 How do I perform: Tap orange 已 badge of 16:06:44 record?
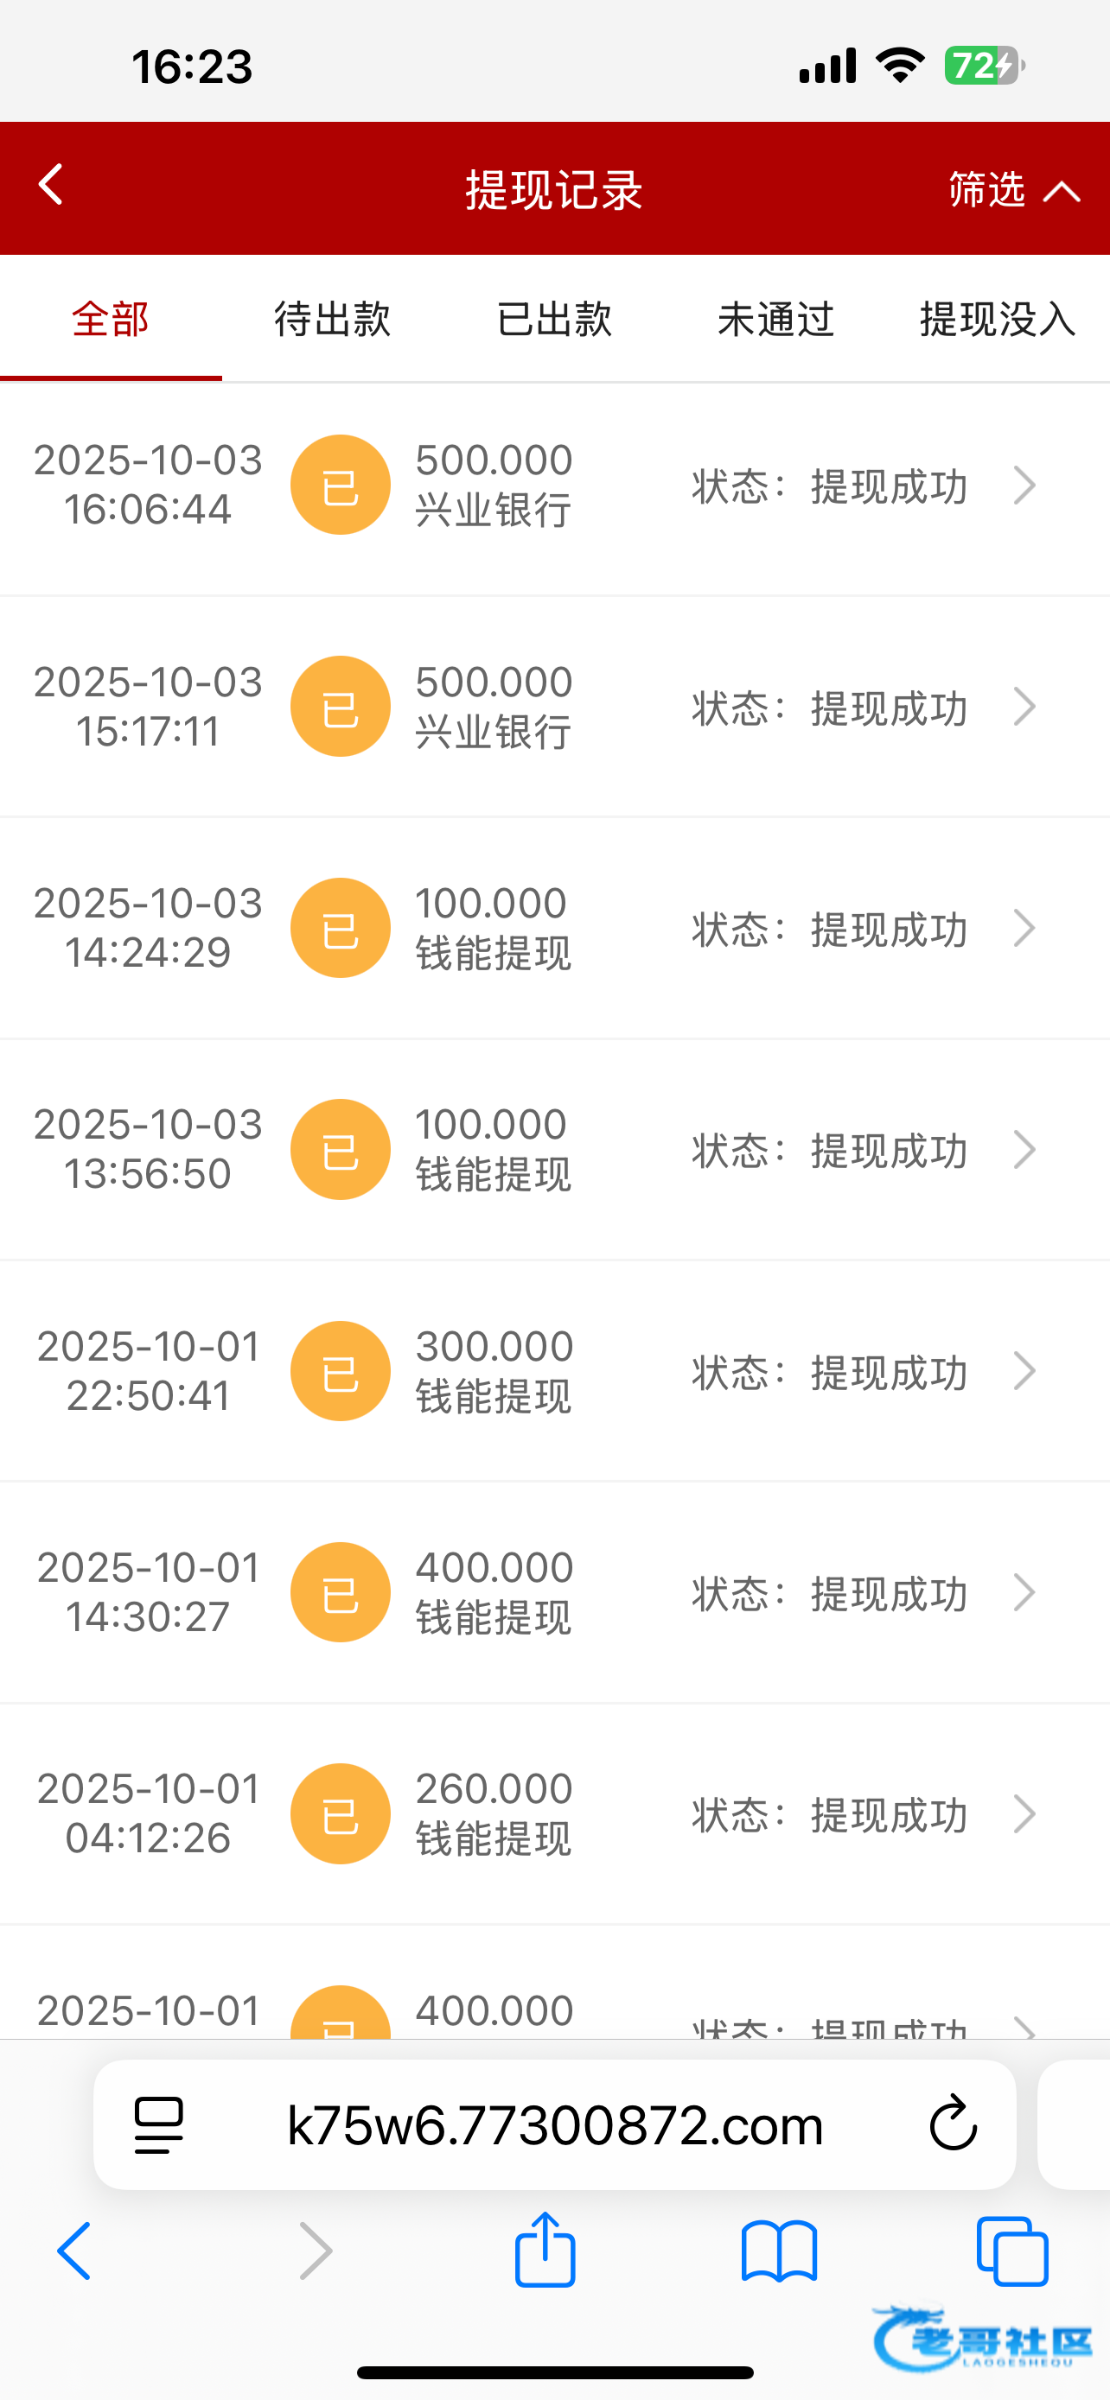340,485
